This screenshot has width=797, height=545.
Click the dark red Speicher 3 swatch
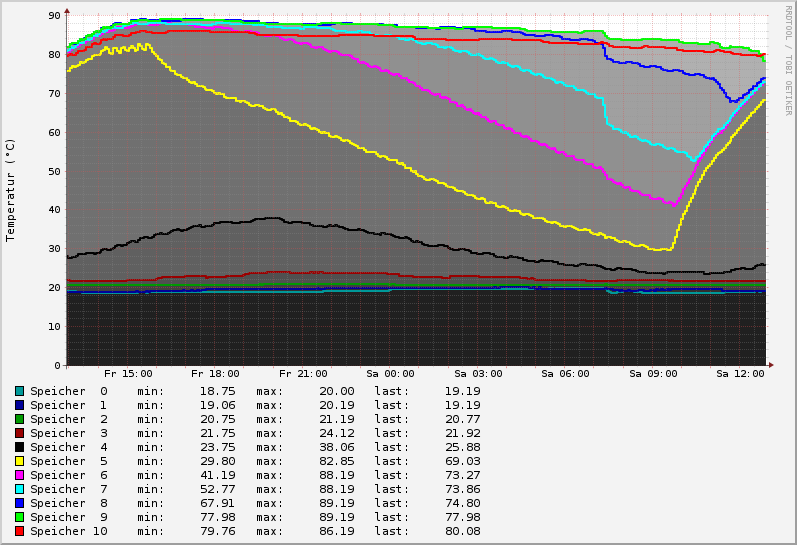[19, 433]
